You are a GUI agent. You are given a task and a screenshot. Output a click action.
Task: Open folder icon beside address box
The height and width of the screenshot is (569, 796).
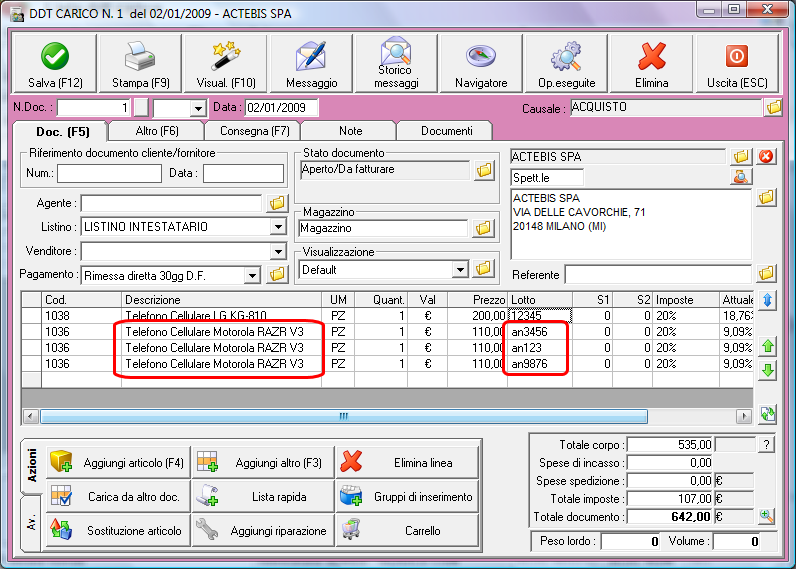767,197
